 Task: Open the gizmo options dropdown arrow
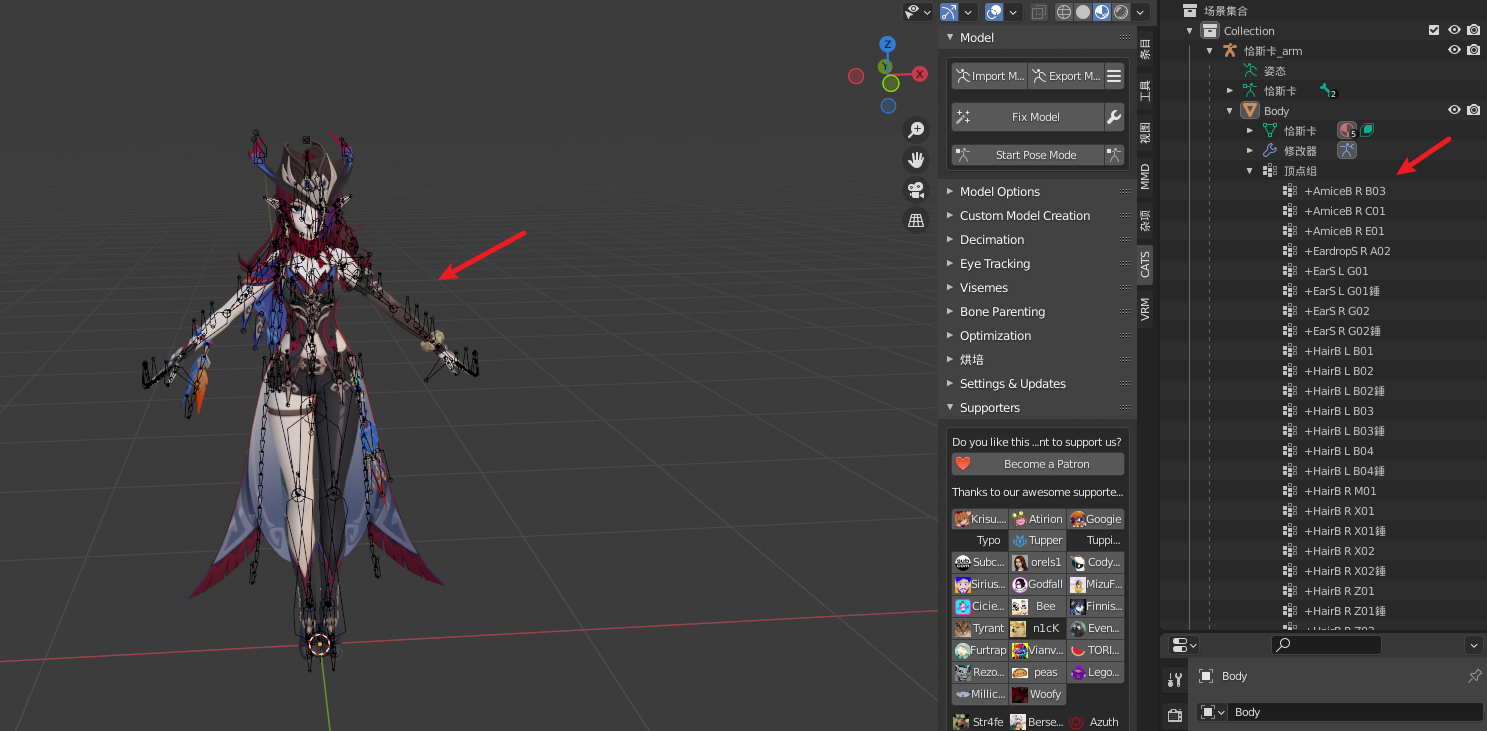pyautogui.click(x=969, y=12)
